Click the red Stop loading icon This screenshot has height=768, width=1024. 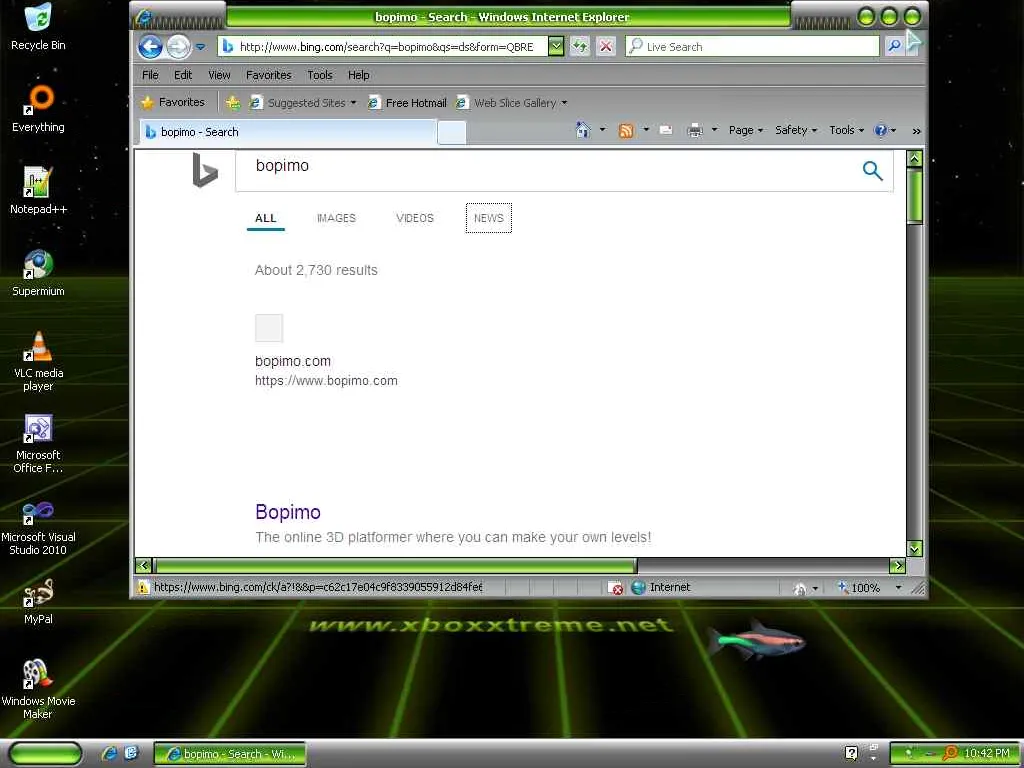606,46
